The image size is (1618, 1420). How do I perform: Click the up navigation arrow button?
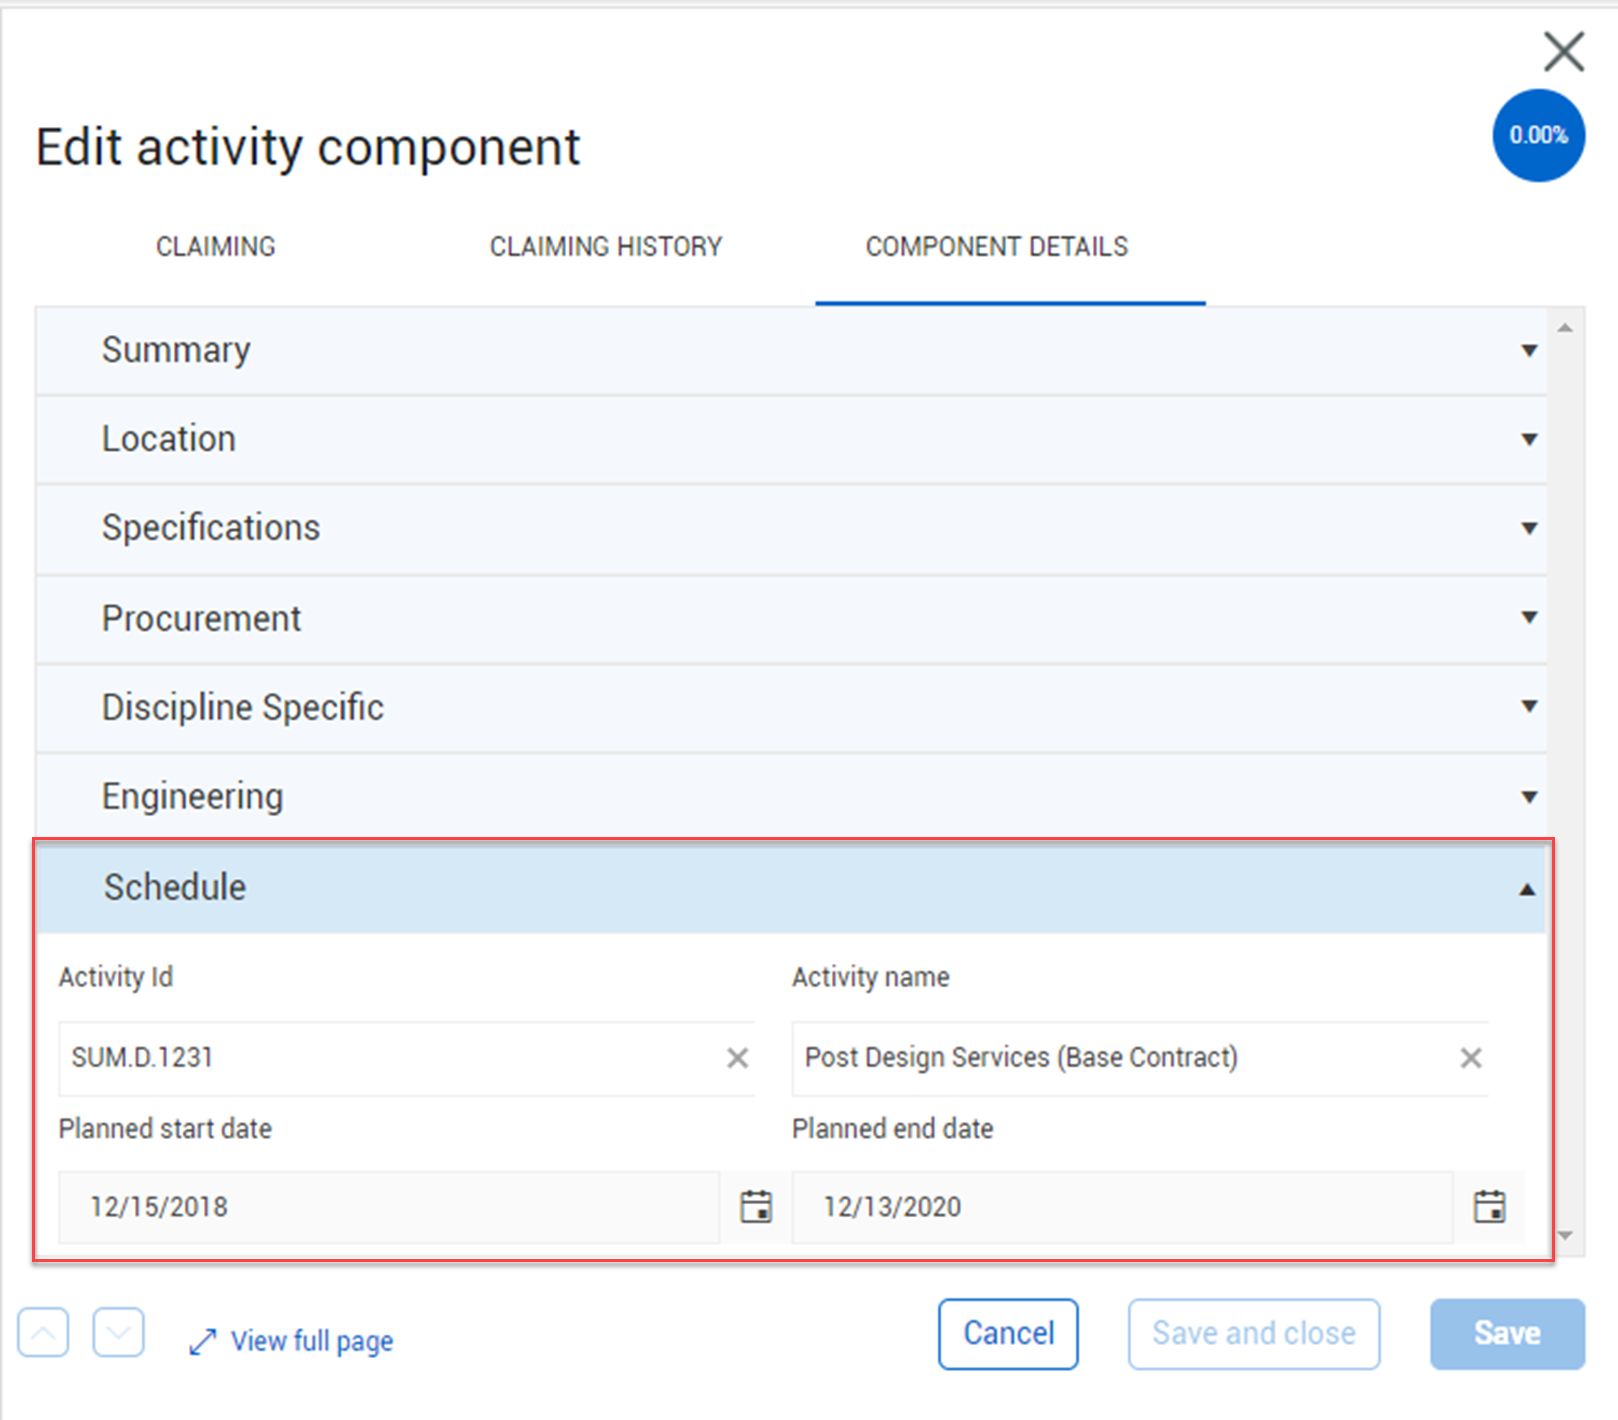click(x=42, y=1332)
